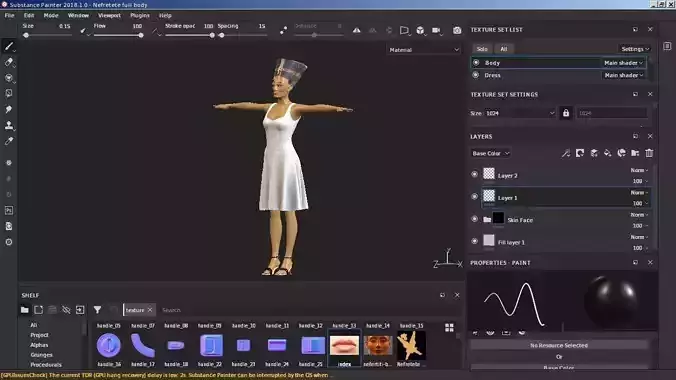Toggle the symmetry icon in top toolbar
The image size is (676, 380).
(357, 30)
